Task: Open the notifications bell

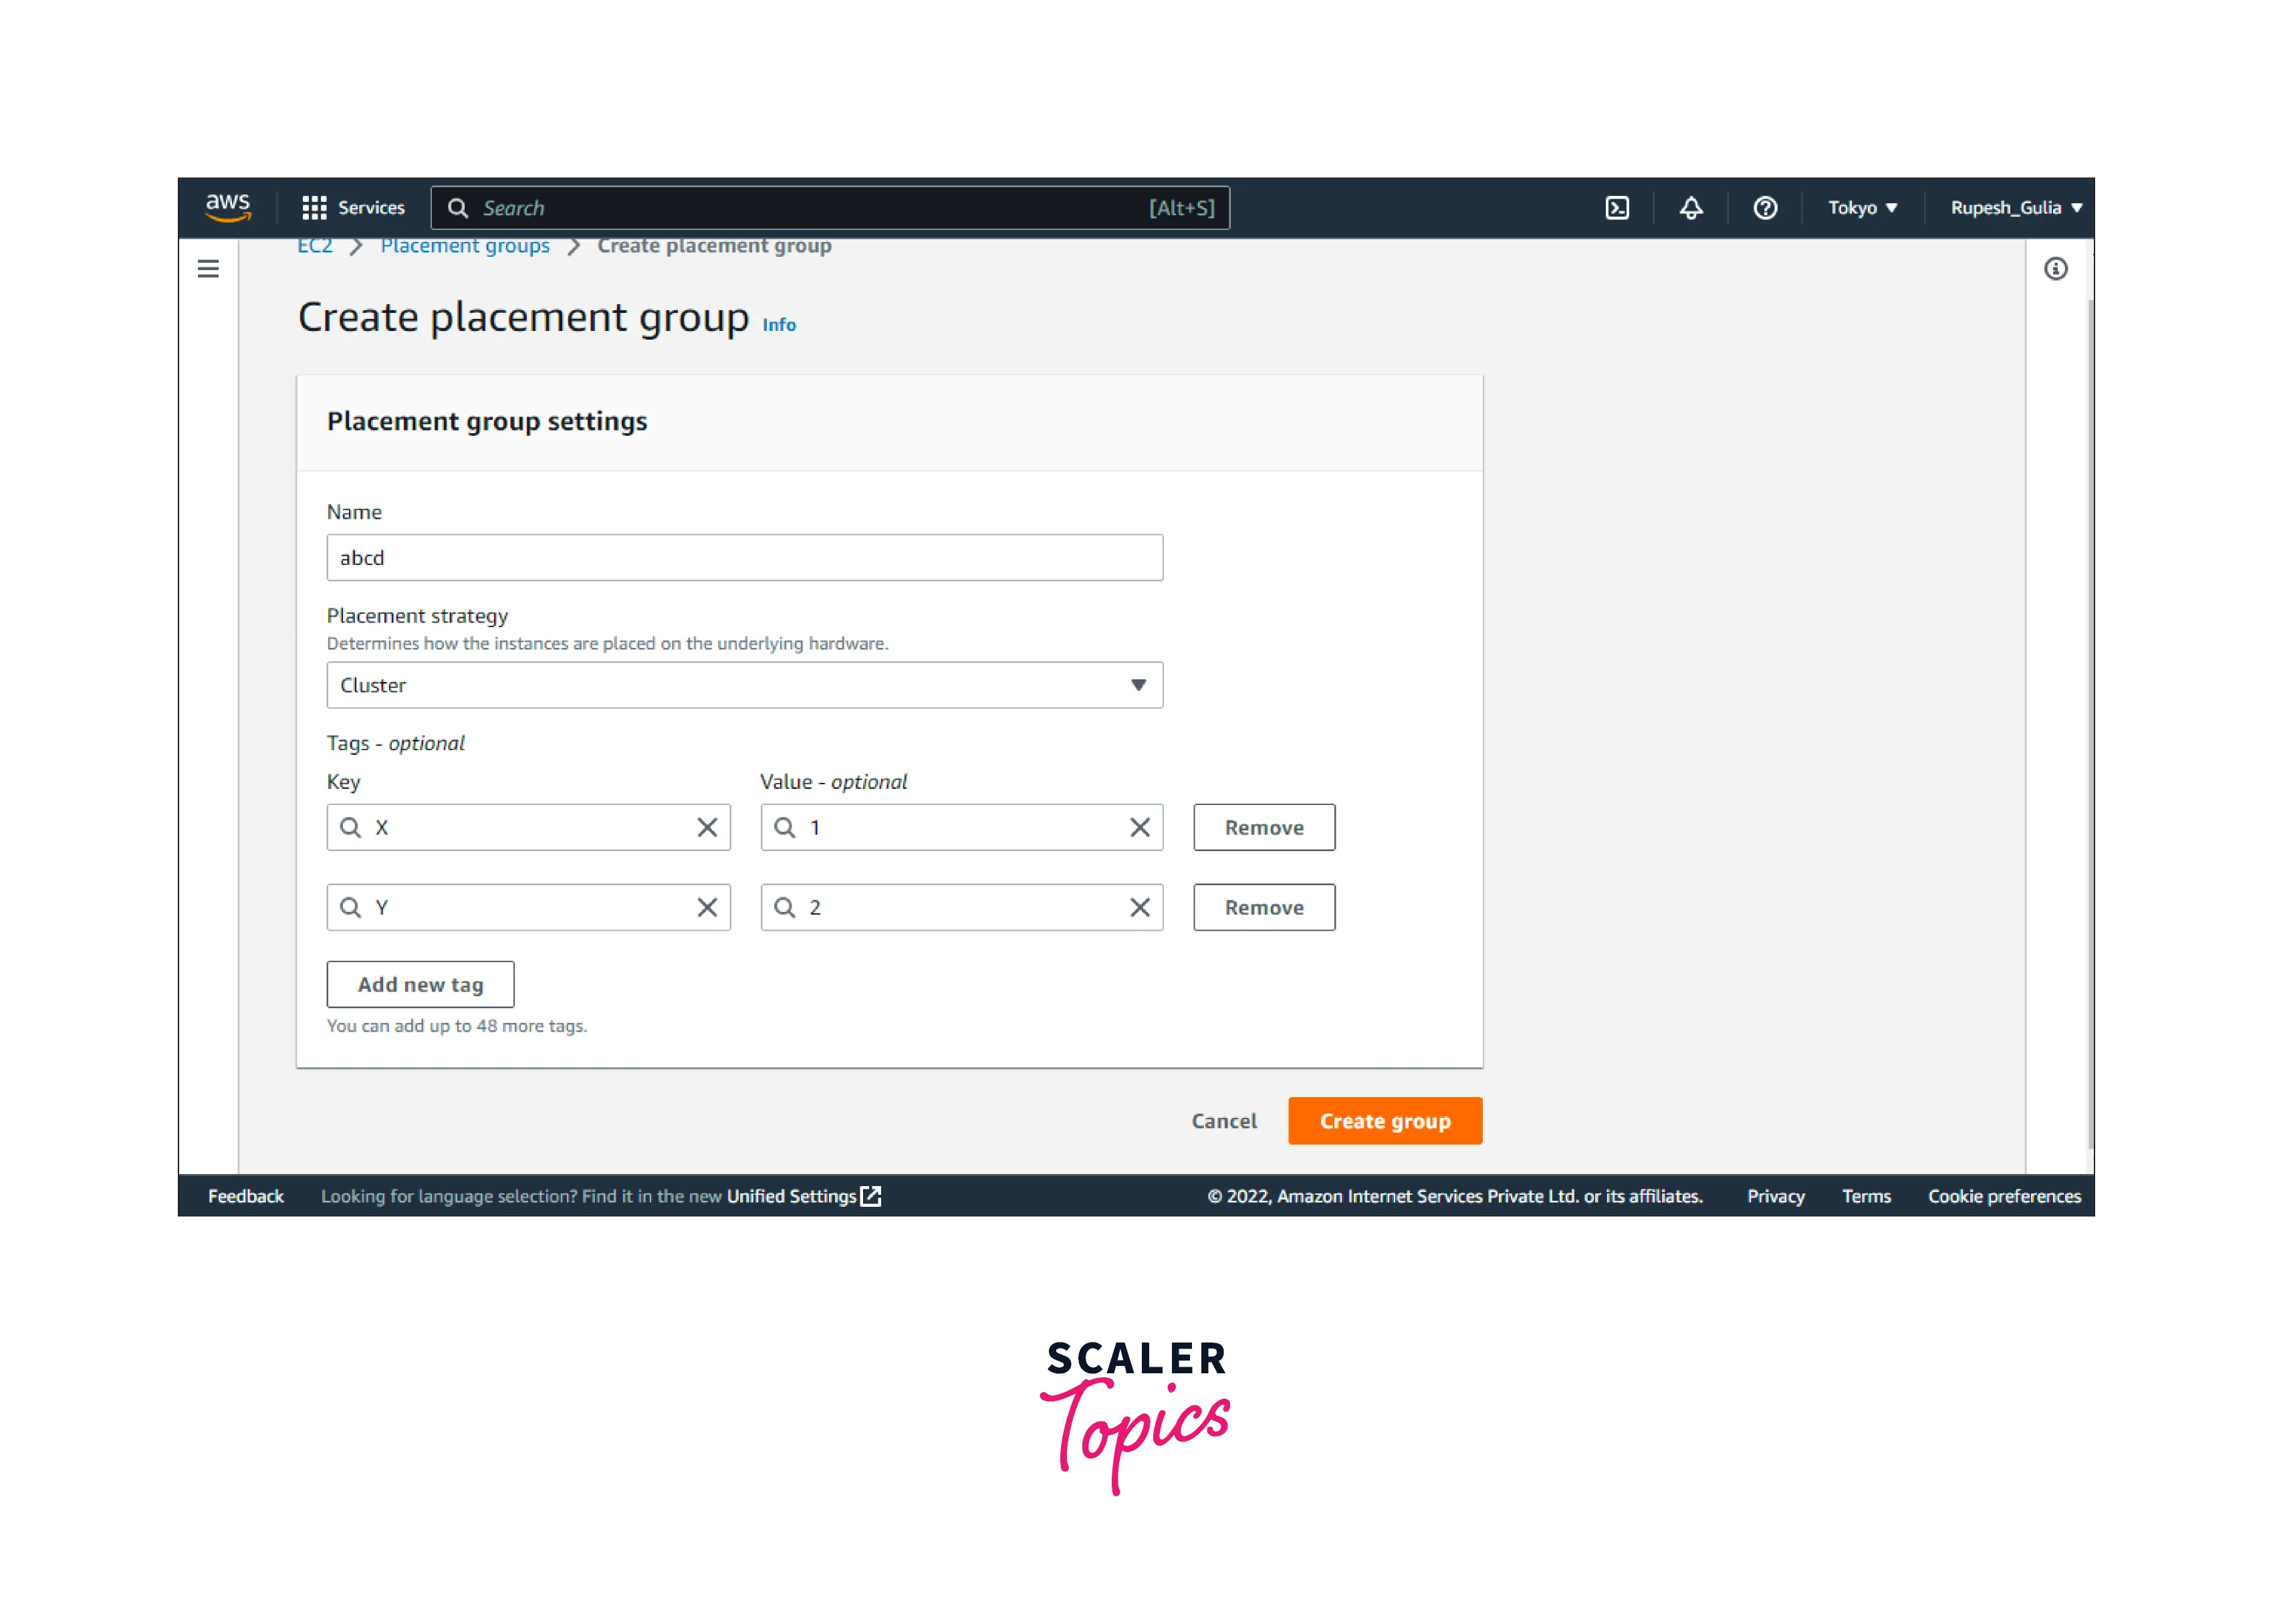Action: click(1691, 208)
